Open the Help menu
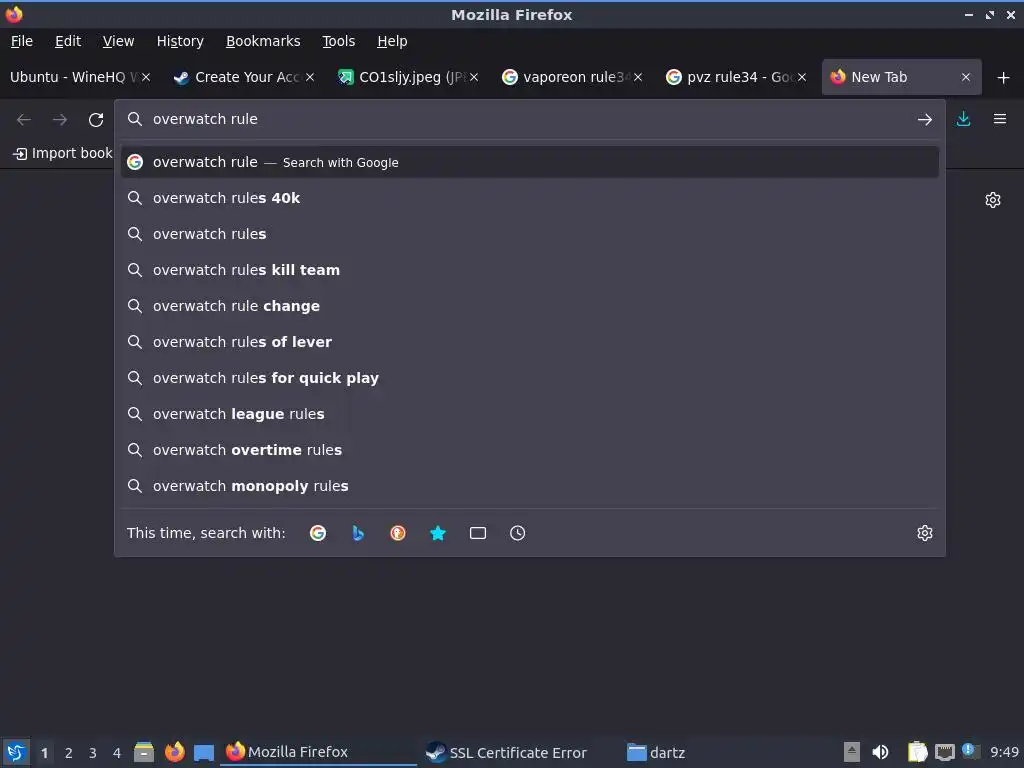The height and width of the screenshot is (768, 1024). (392, 41)
